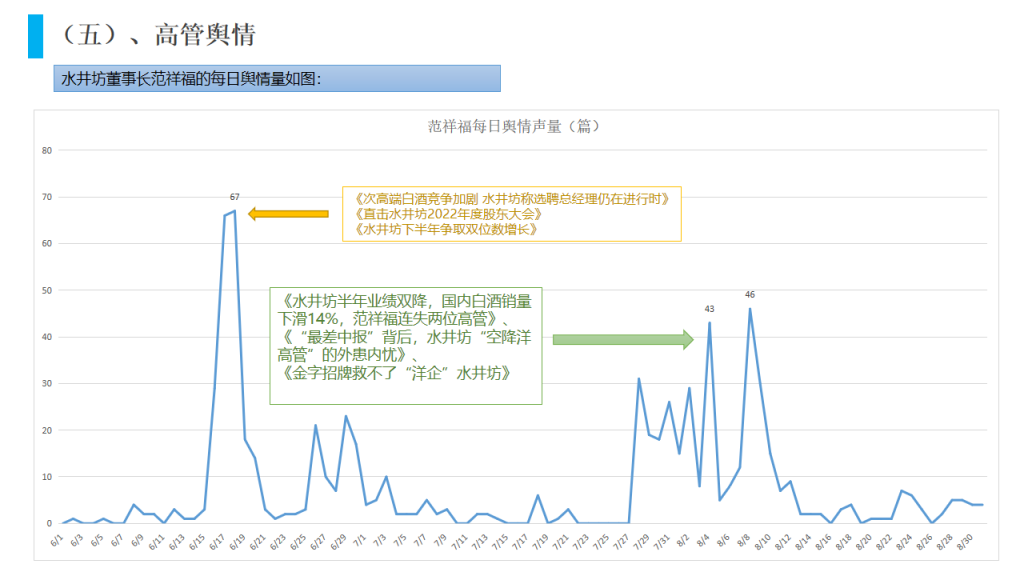The height and width of the screenshot is (576, 1024).
Task: Click the "43" data label on the chart
Action: click(x=709, y=308)
